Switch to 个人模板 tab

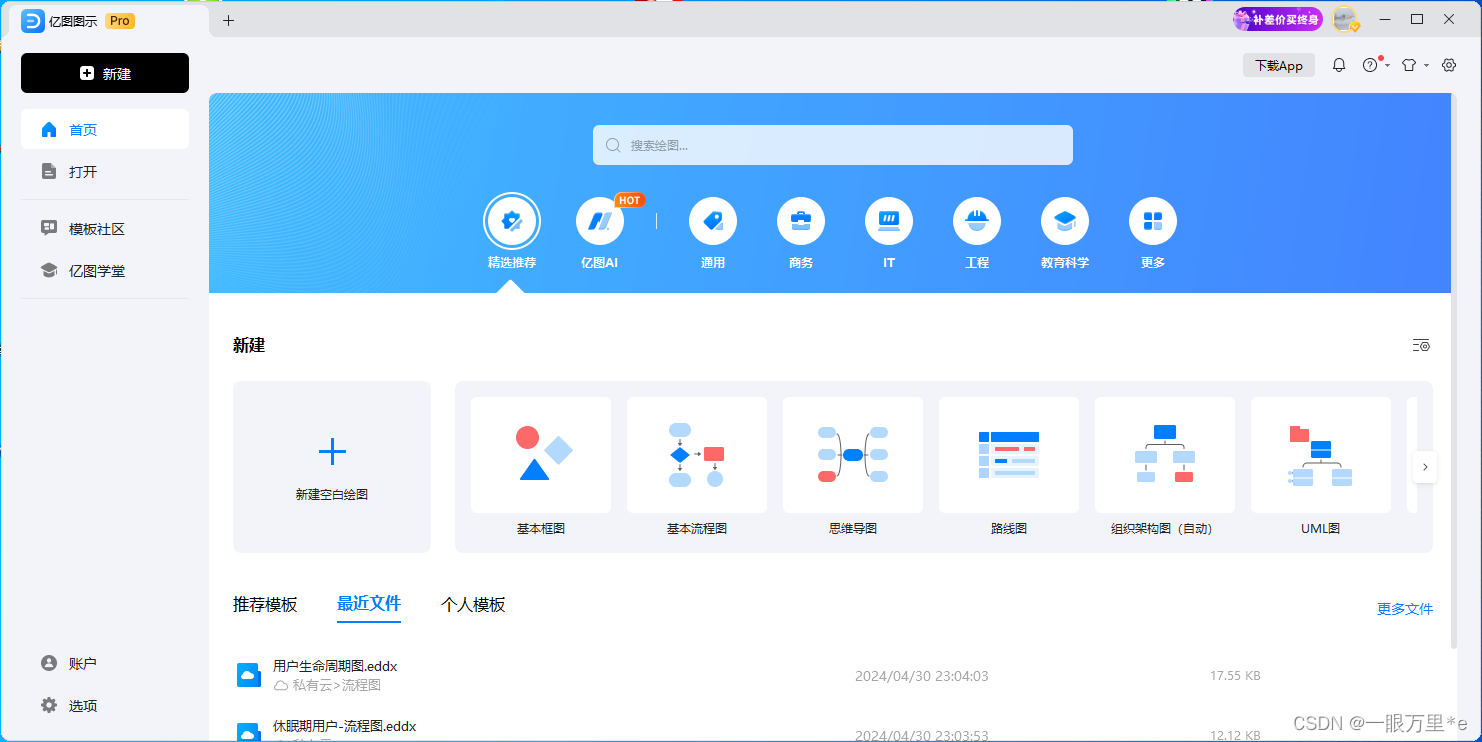pos(473,605)
